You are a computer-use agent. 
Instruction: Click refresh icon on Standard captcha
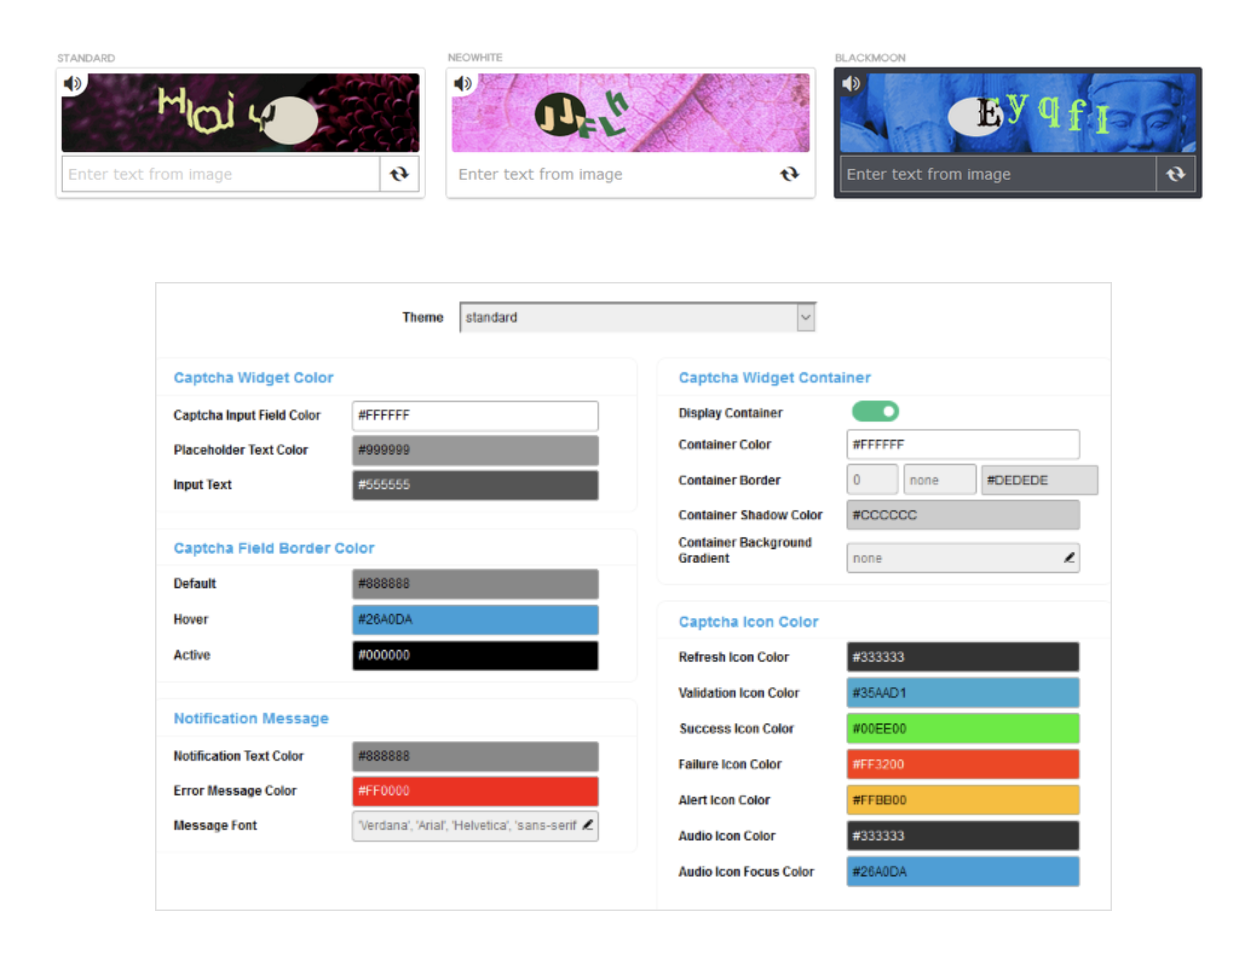tap(399, 174)
